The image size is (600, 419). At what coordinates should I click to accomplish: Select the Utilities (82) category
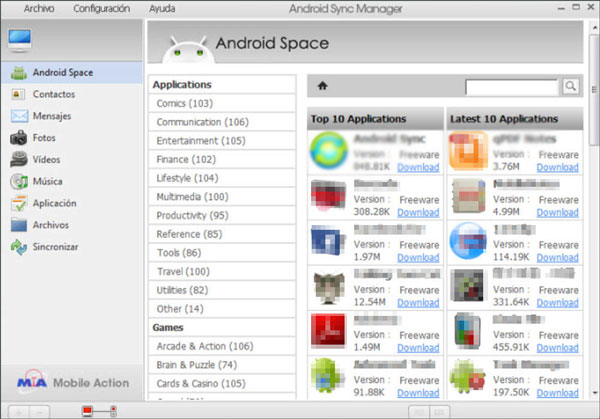222,290
